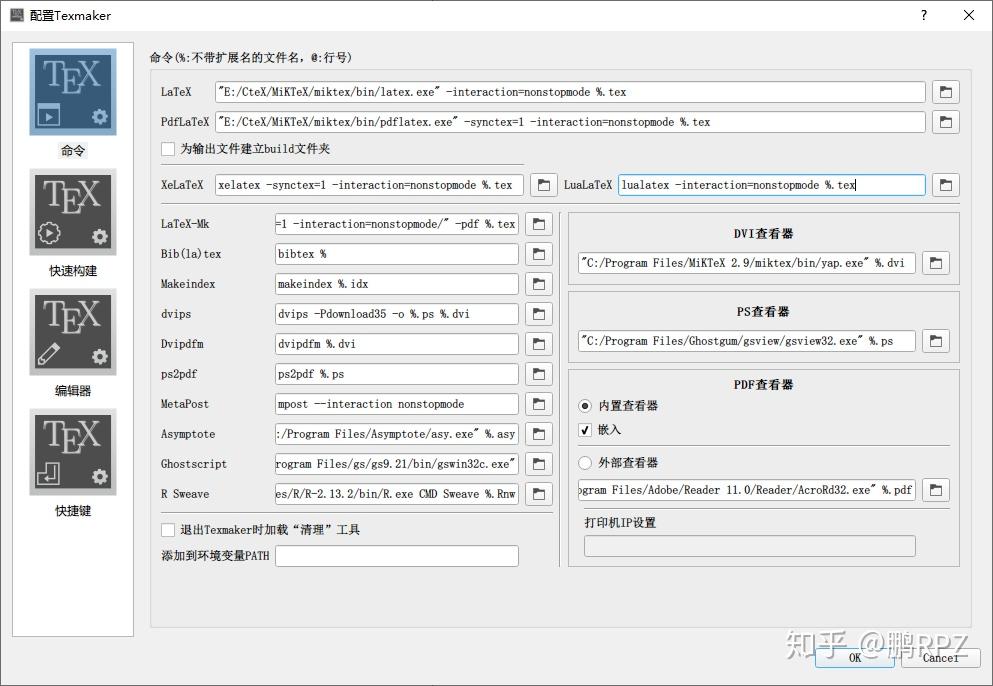
Task: Browse for the external PDF viewer program
Action: (x=936, y=490)
